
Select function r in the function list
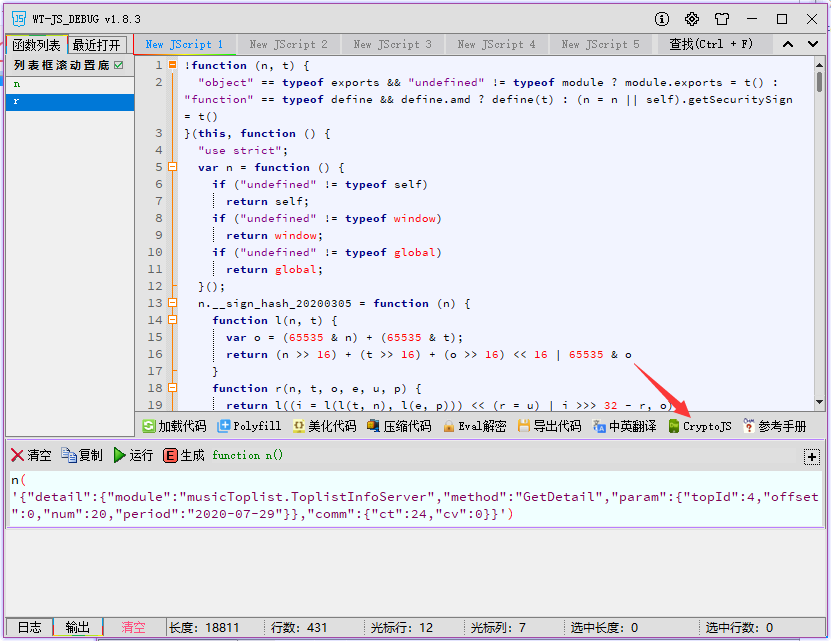pyautogui.click(x=70, y=102)
